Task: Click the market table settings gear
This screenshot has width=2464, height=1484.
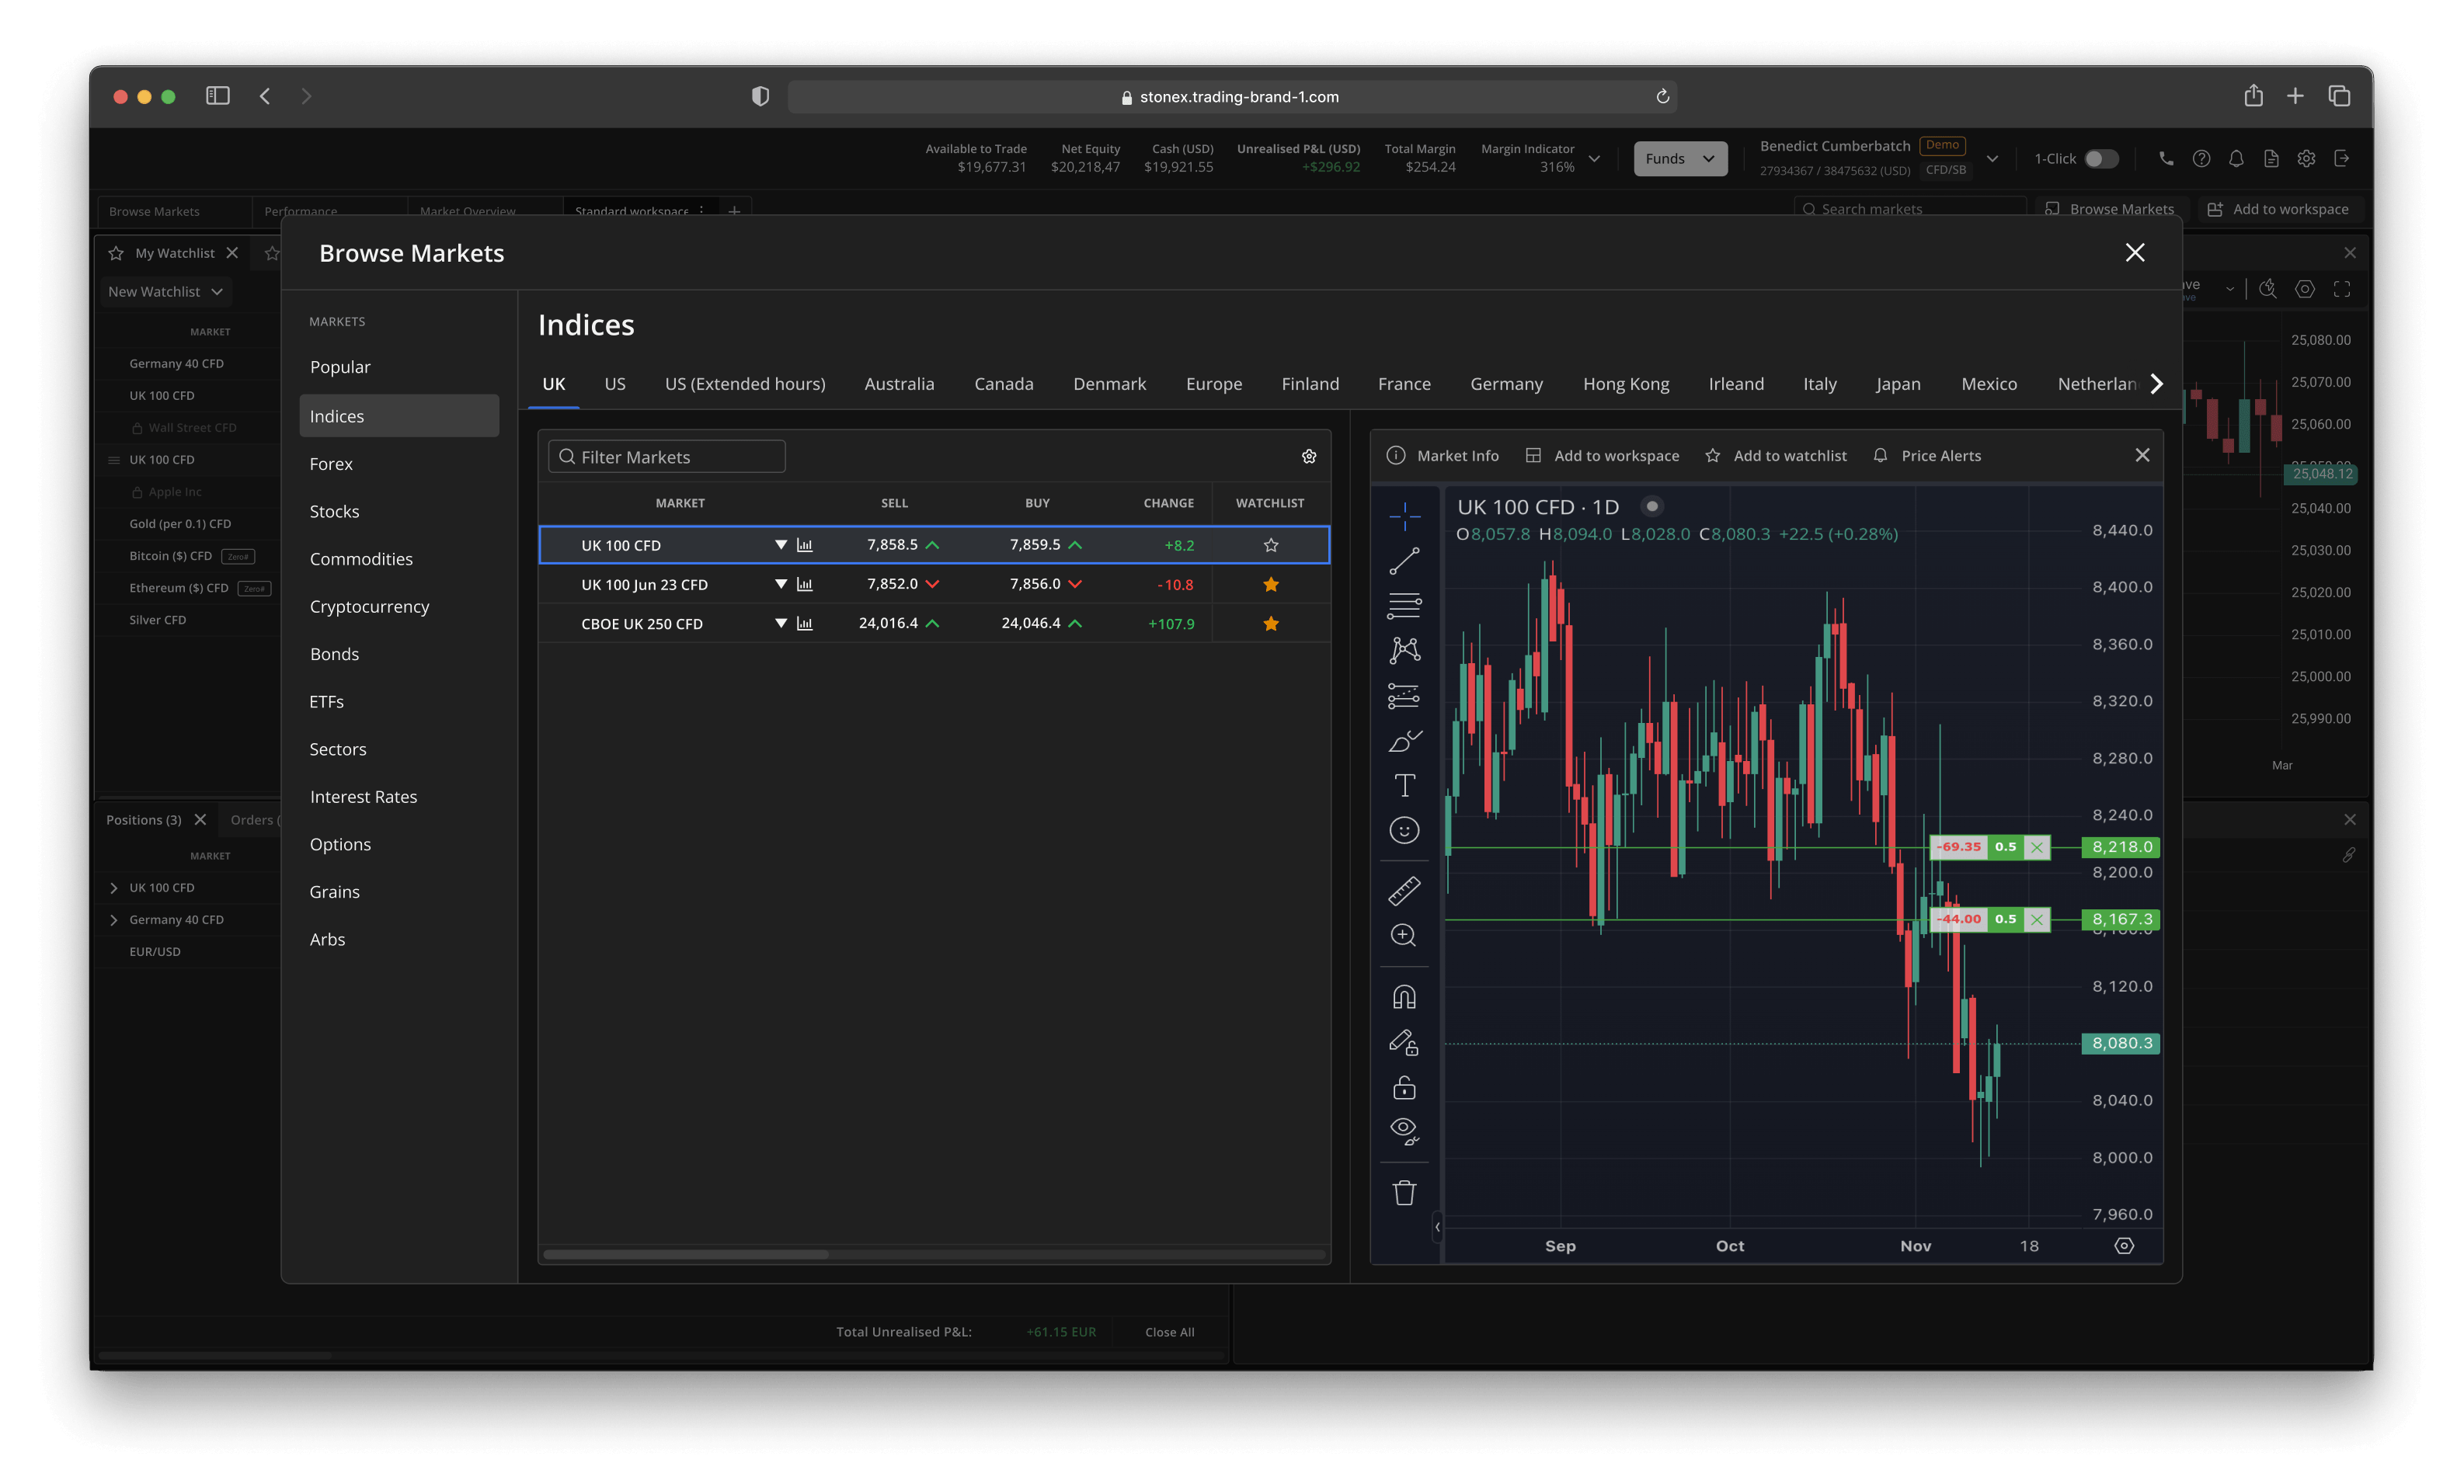Action: pos(1308,457)
